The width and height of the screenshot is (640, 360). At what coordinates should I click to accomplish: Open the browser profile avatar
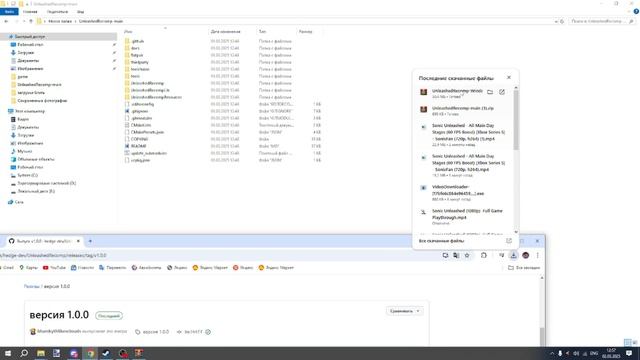point(526,256)
